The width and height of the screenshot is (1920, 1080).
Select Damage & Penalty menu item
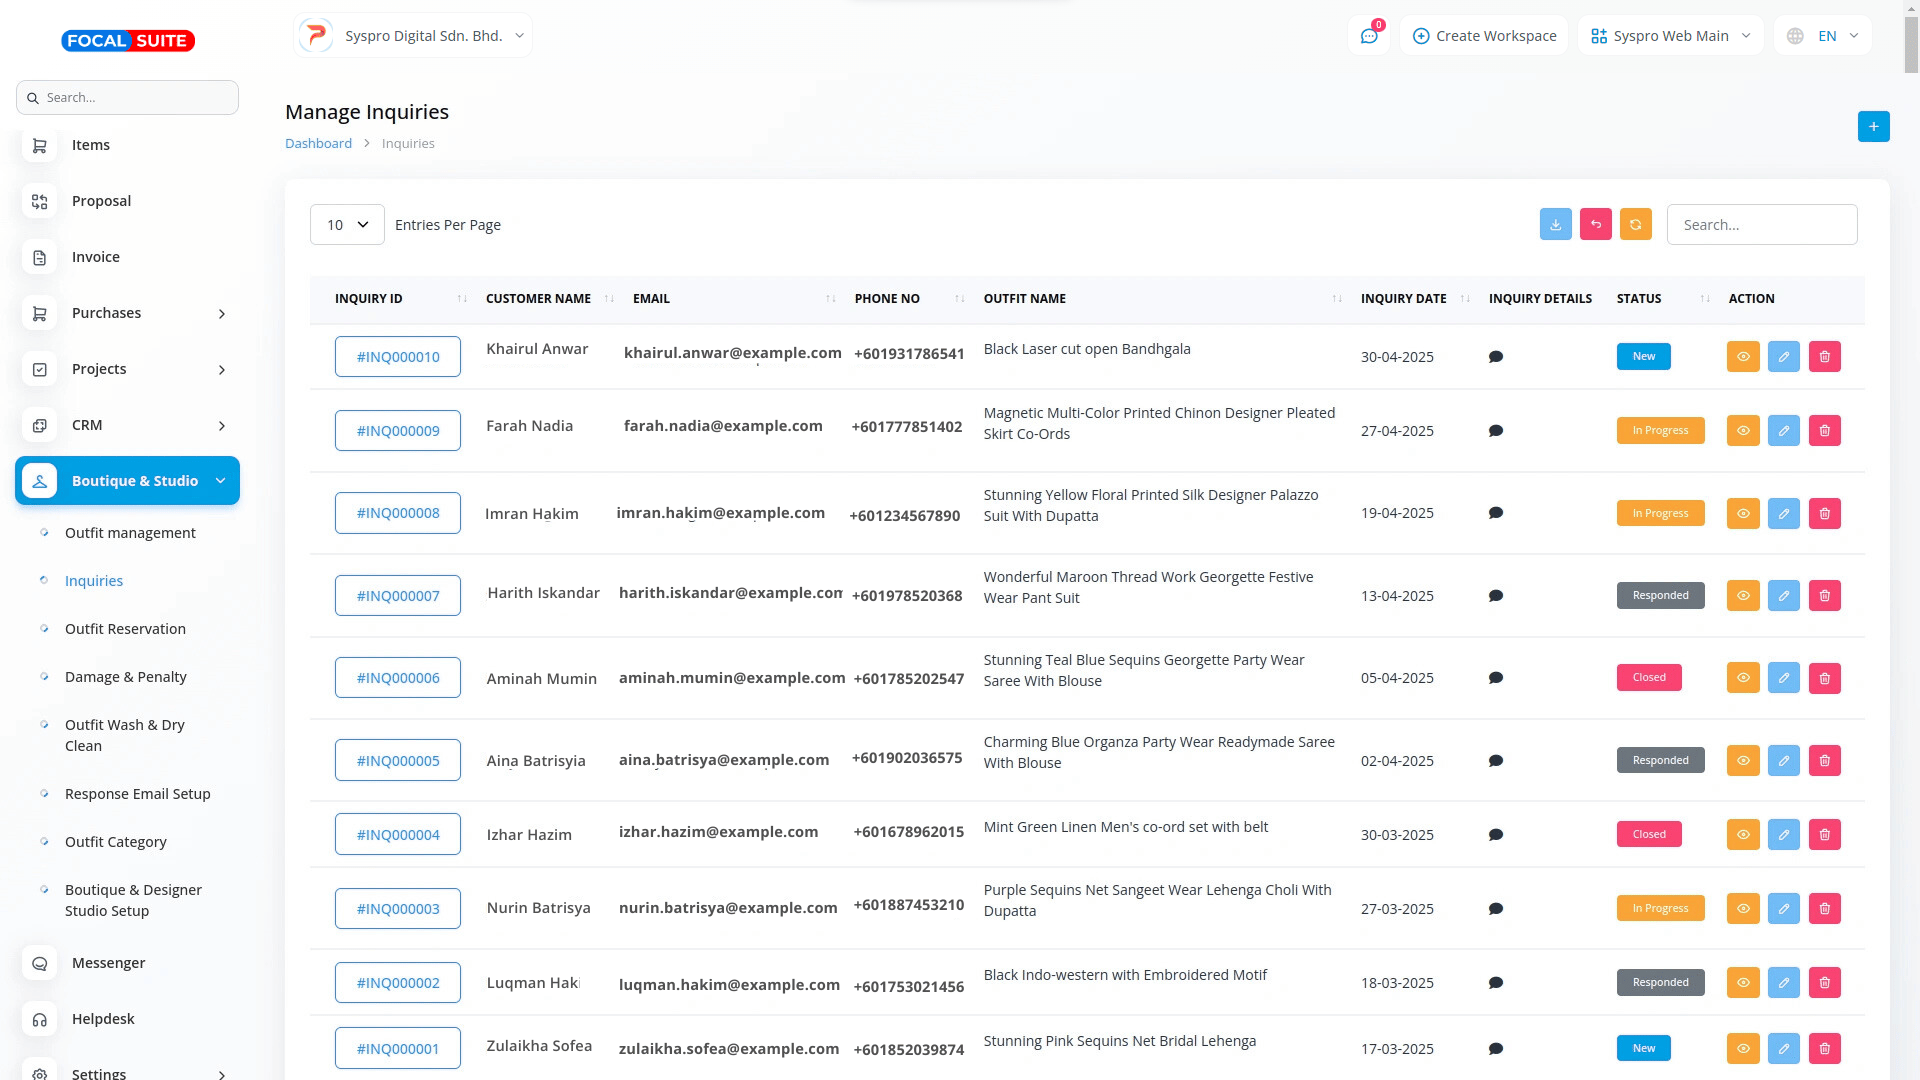[125, 677]
